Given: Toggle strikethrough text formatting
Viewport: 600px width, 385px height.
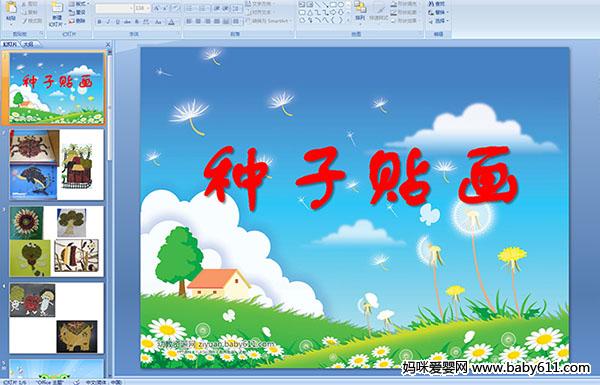Looking at the screenshot, I should click(127, 22).
